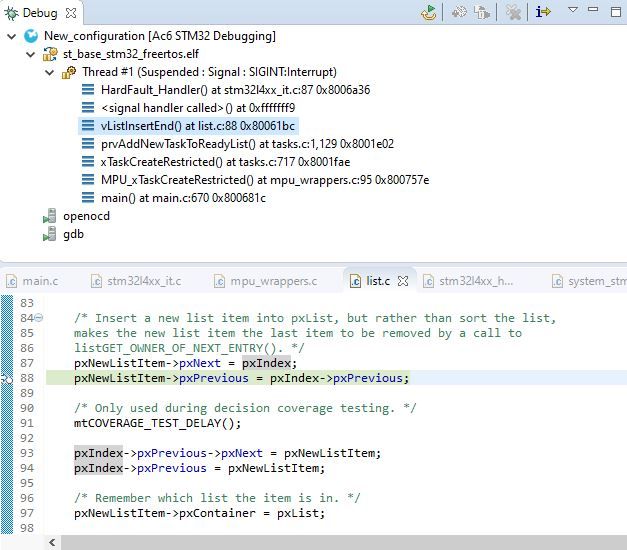
Task: Click the Restart debug session icon
Action: (x=429, y=12)
